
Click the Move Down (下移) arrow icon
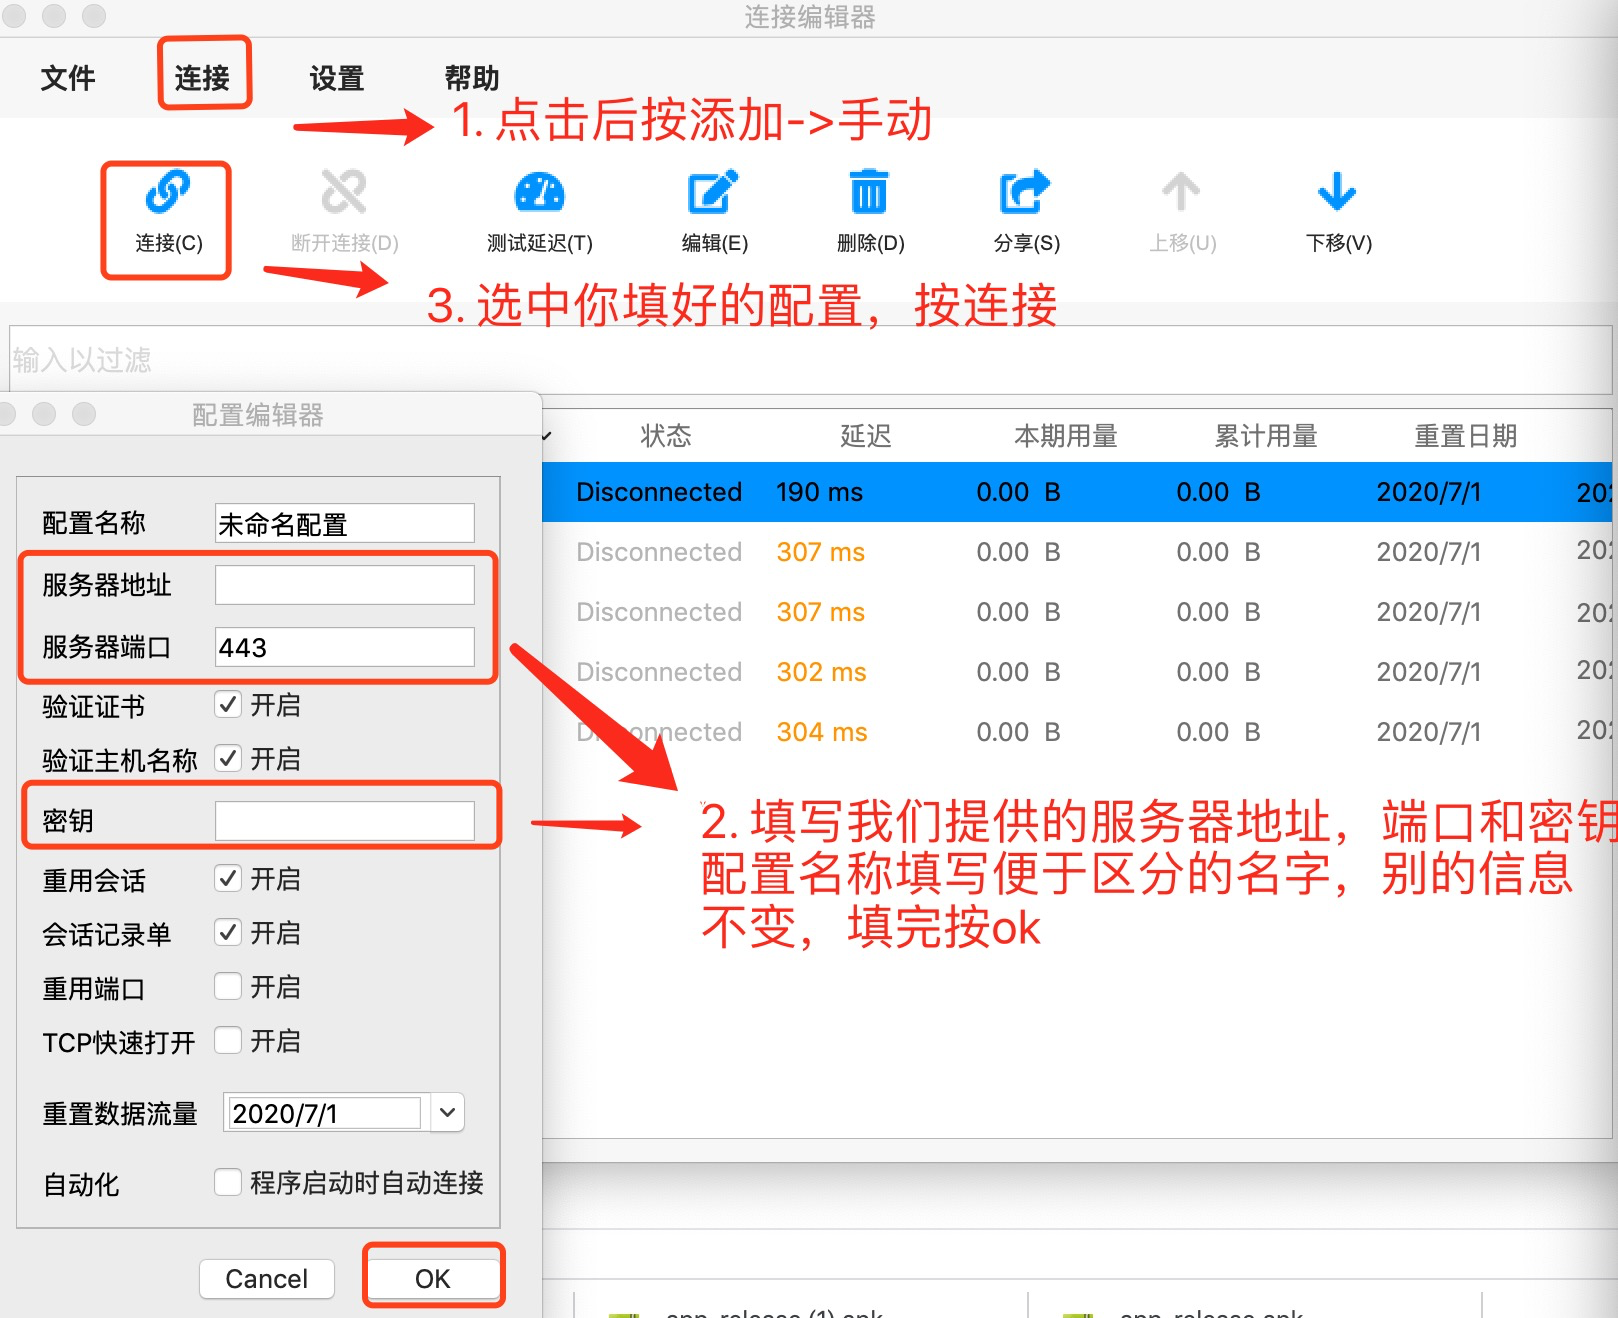1337,194
